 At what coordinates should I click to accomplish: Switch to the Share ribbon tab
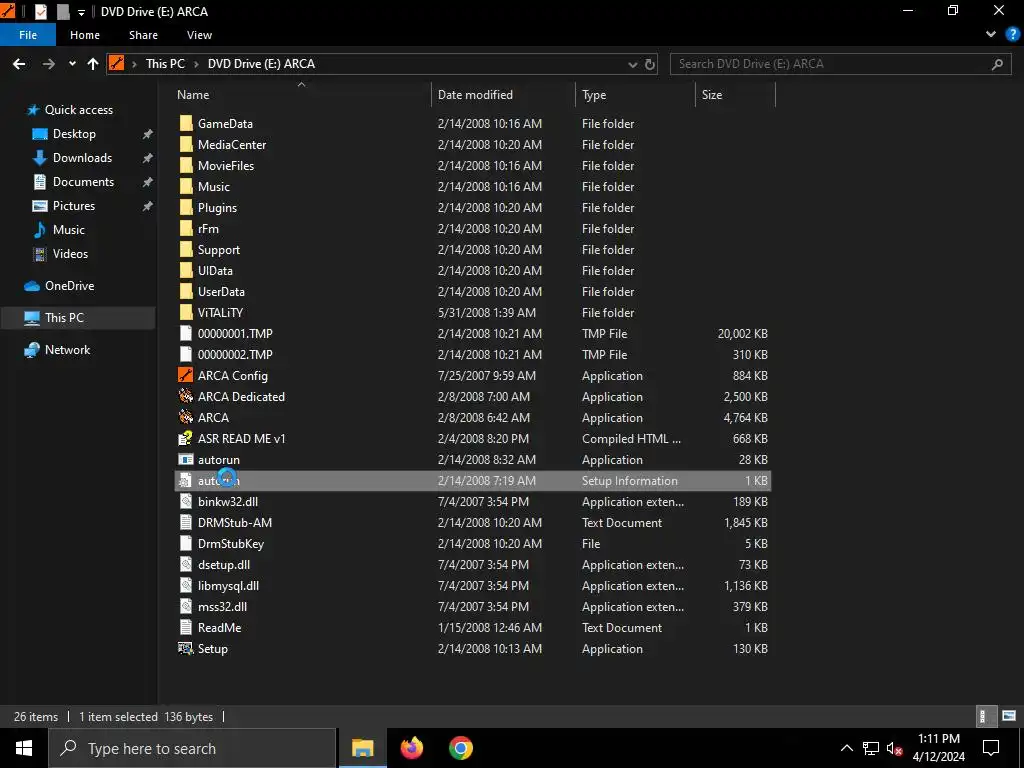[143, 35]
